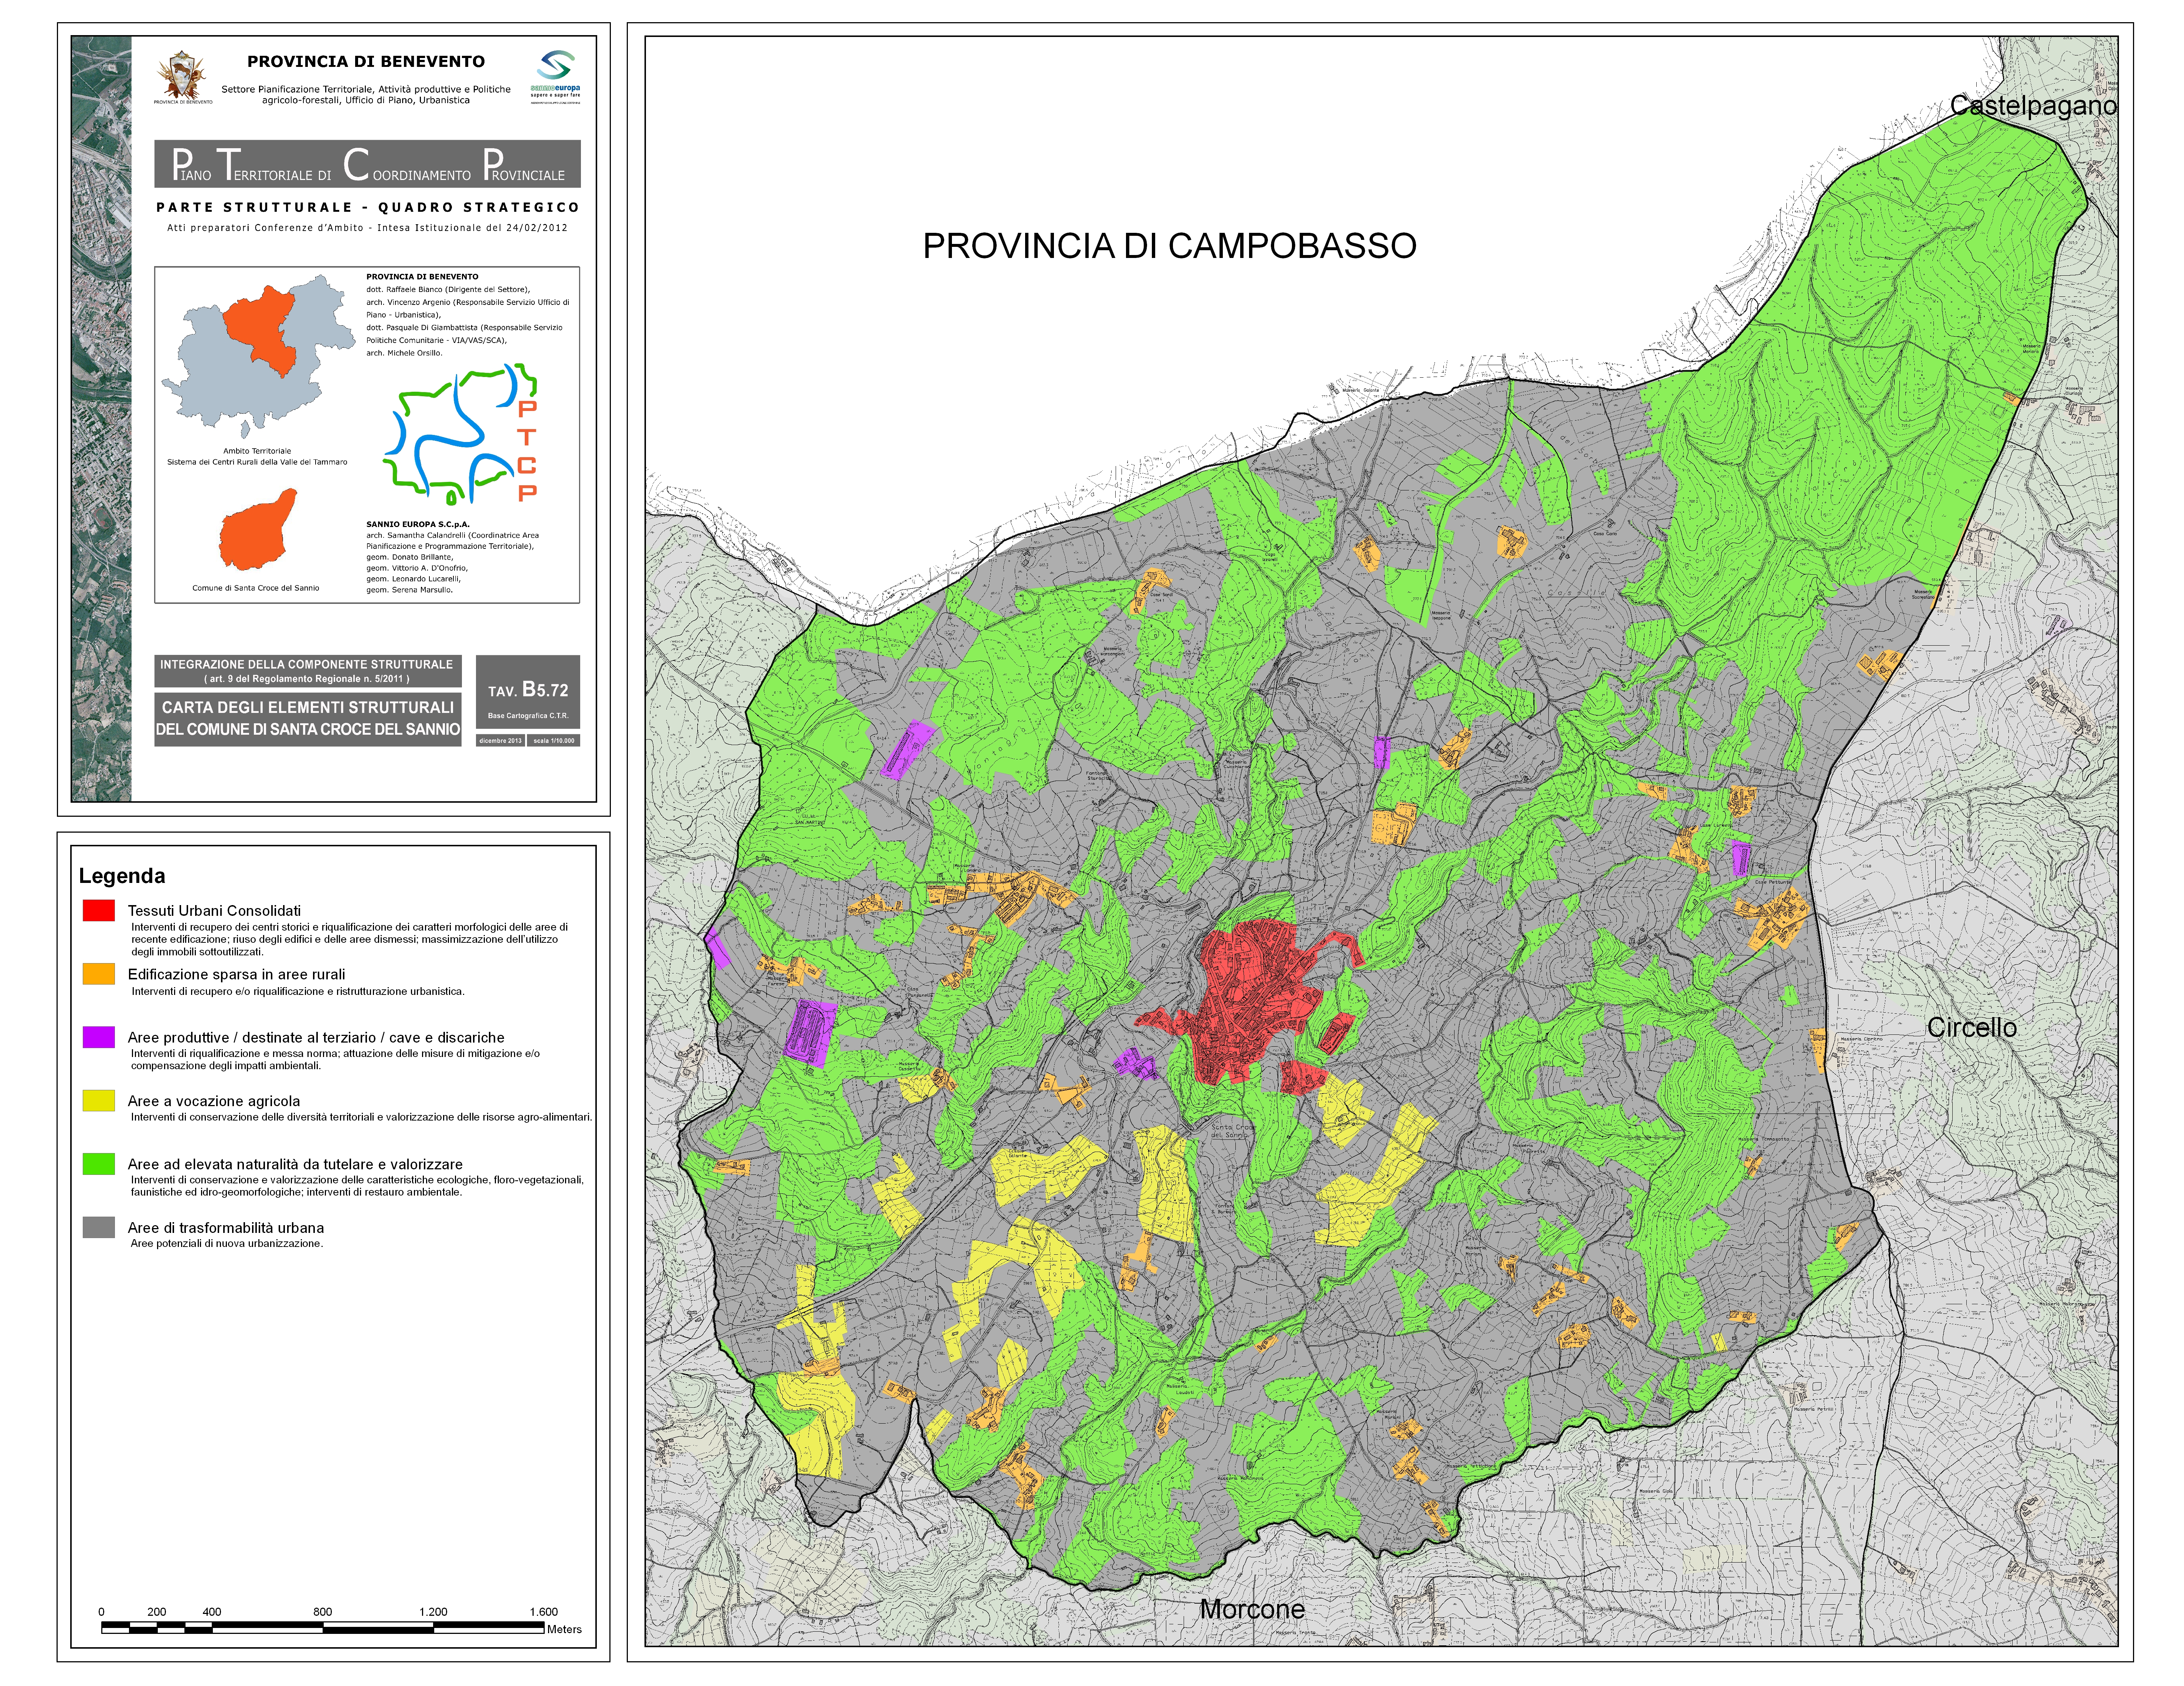
Task: Click the 'scala 1/10.000' tag
Action: click(x=554, y=741)
